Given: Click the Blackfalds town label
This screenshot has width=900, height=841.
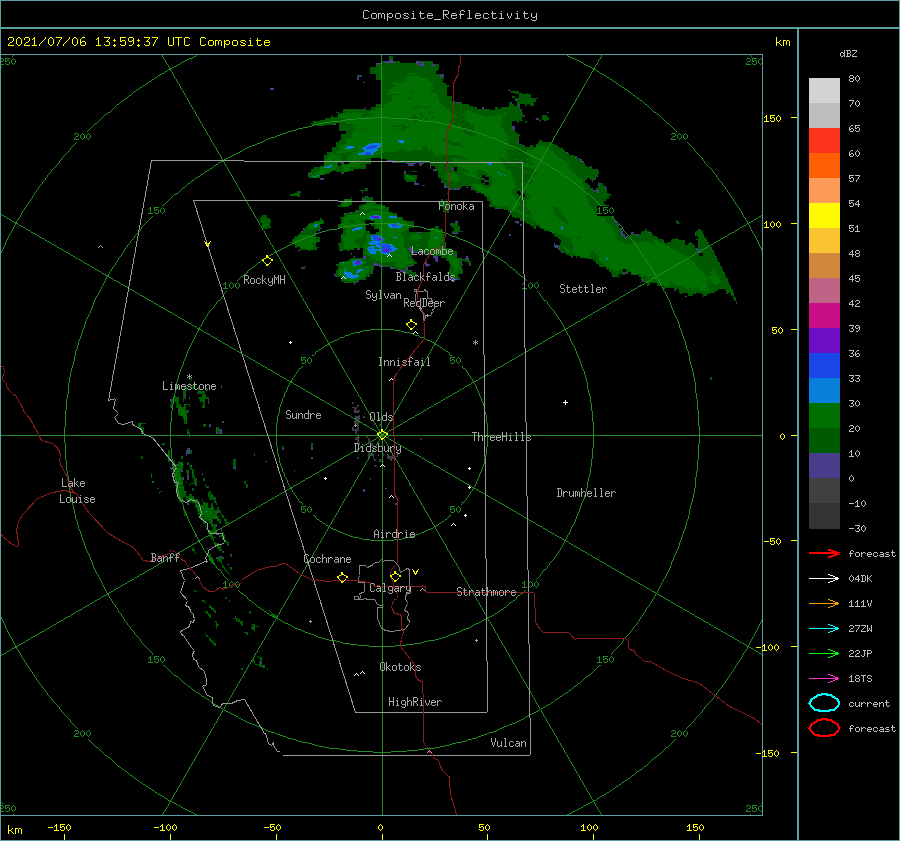Looking at the screenshot, I should (x=425, y=277).
